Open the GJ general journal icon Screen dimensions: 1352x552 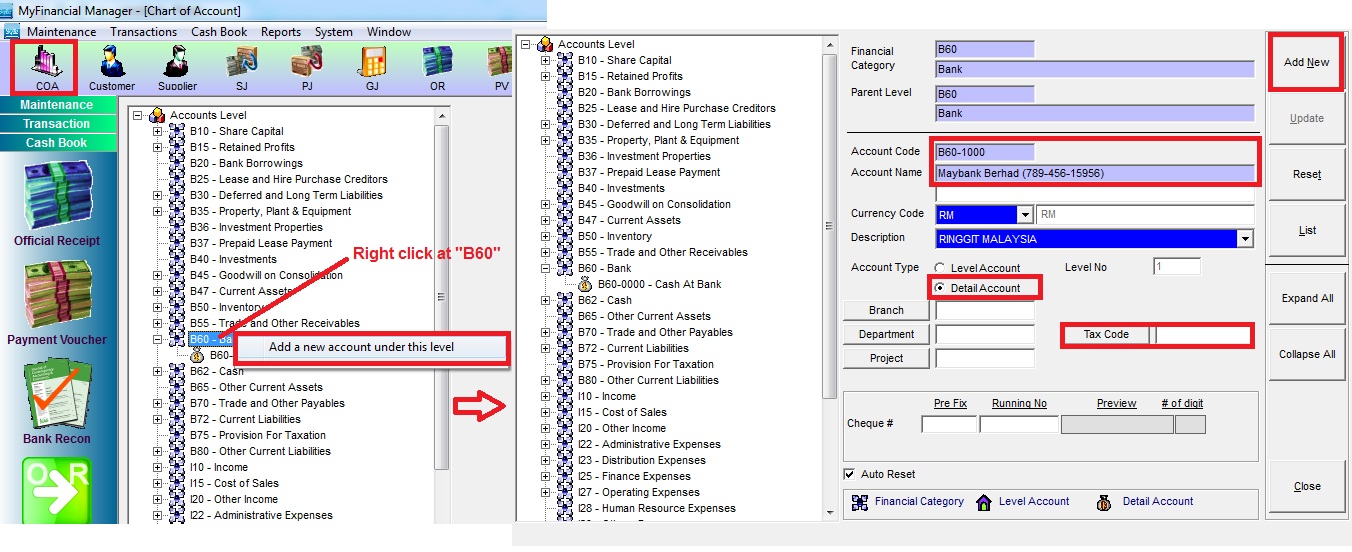pyautogui.click(x=371, y=67)
